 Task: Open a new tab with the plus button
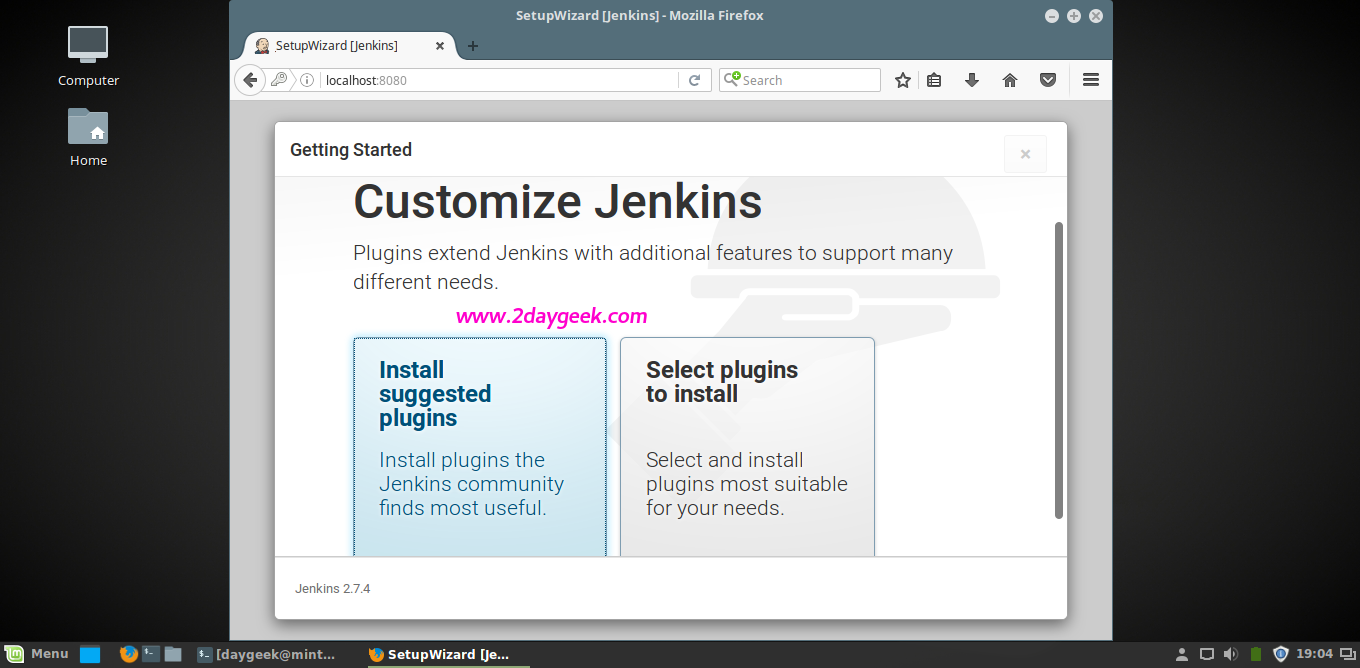coord(473,46)
